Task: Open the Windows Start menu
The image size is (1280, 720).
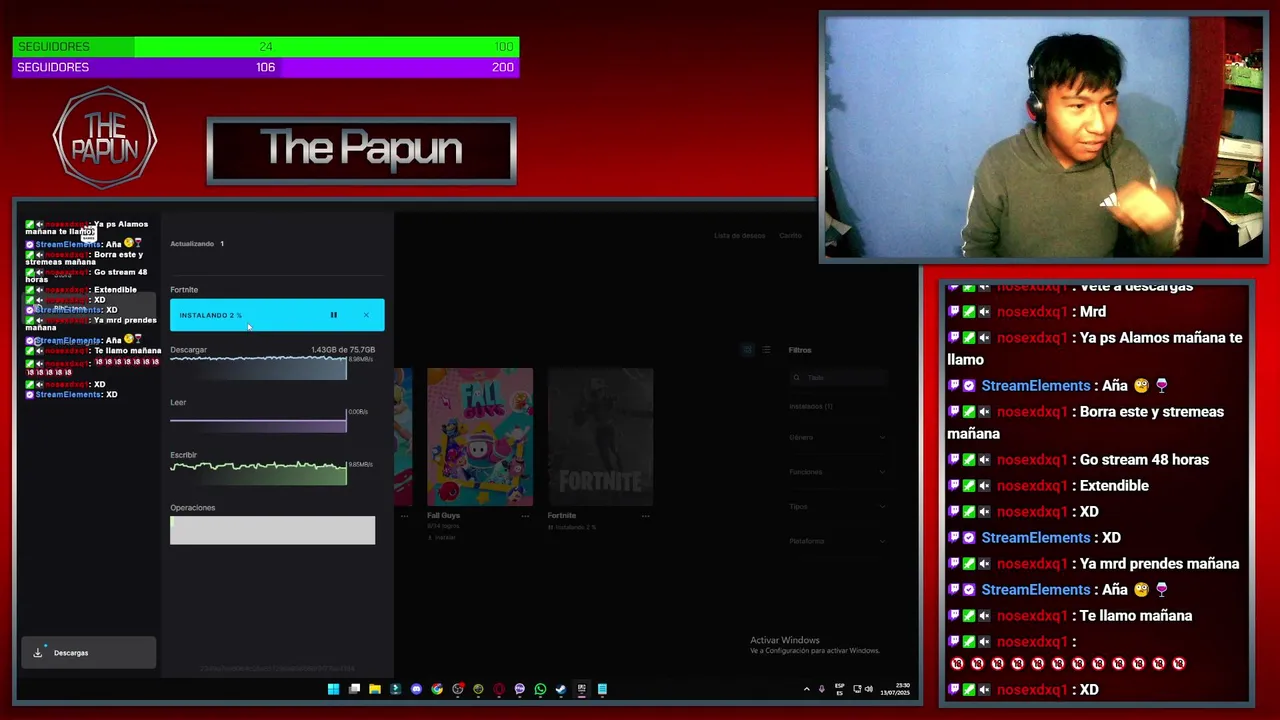Action: [x=333, y=689]
